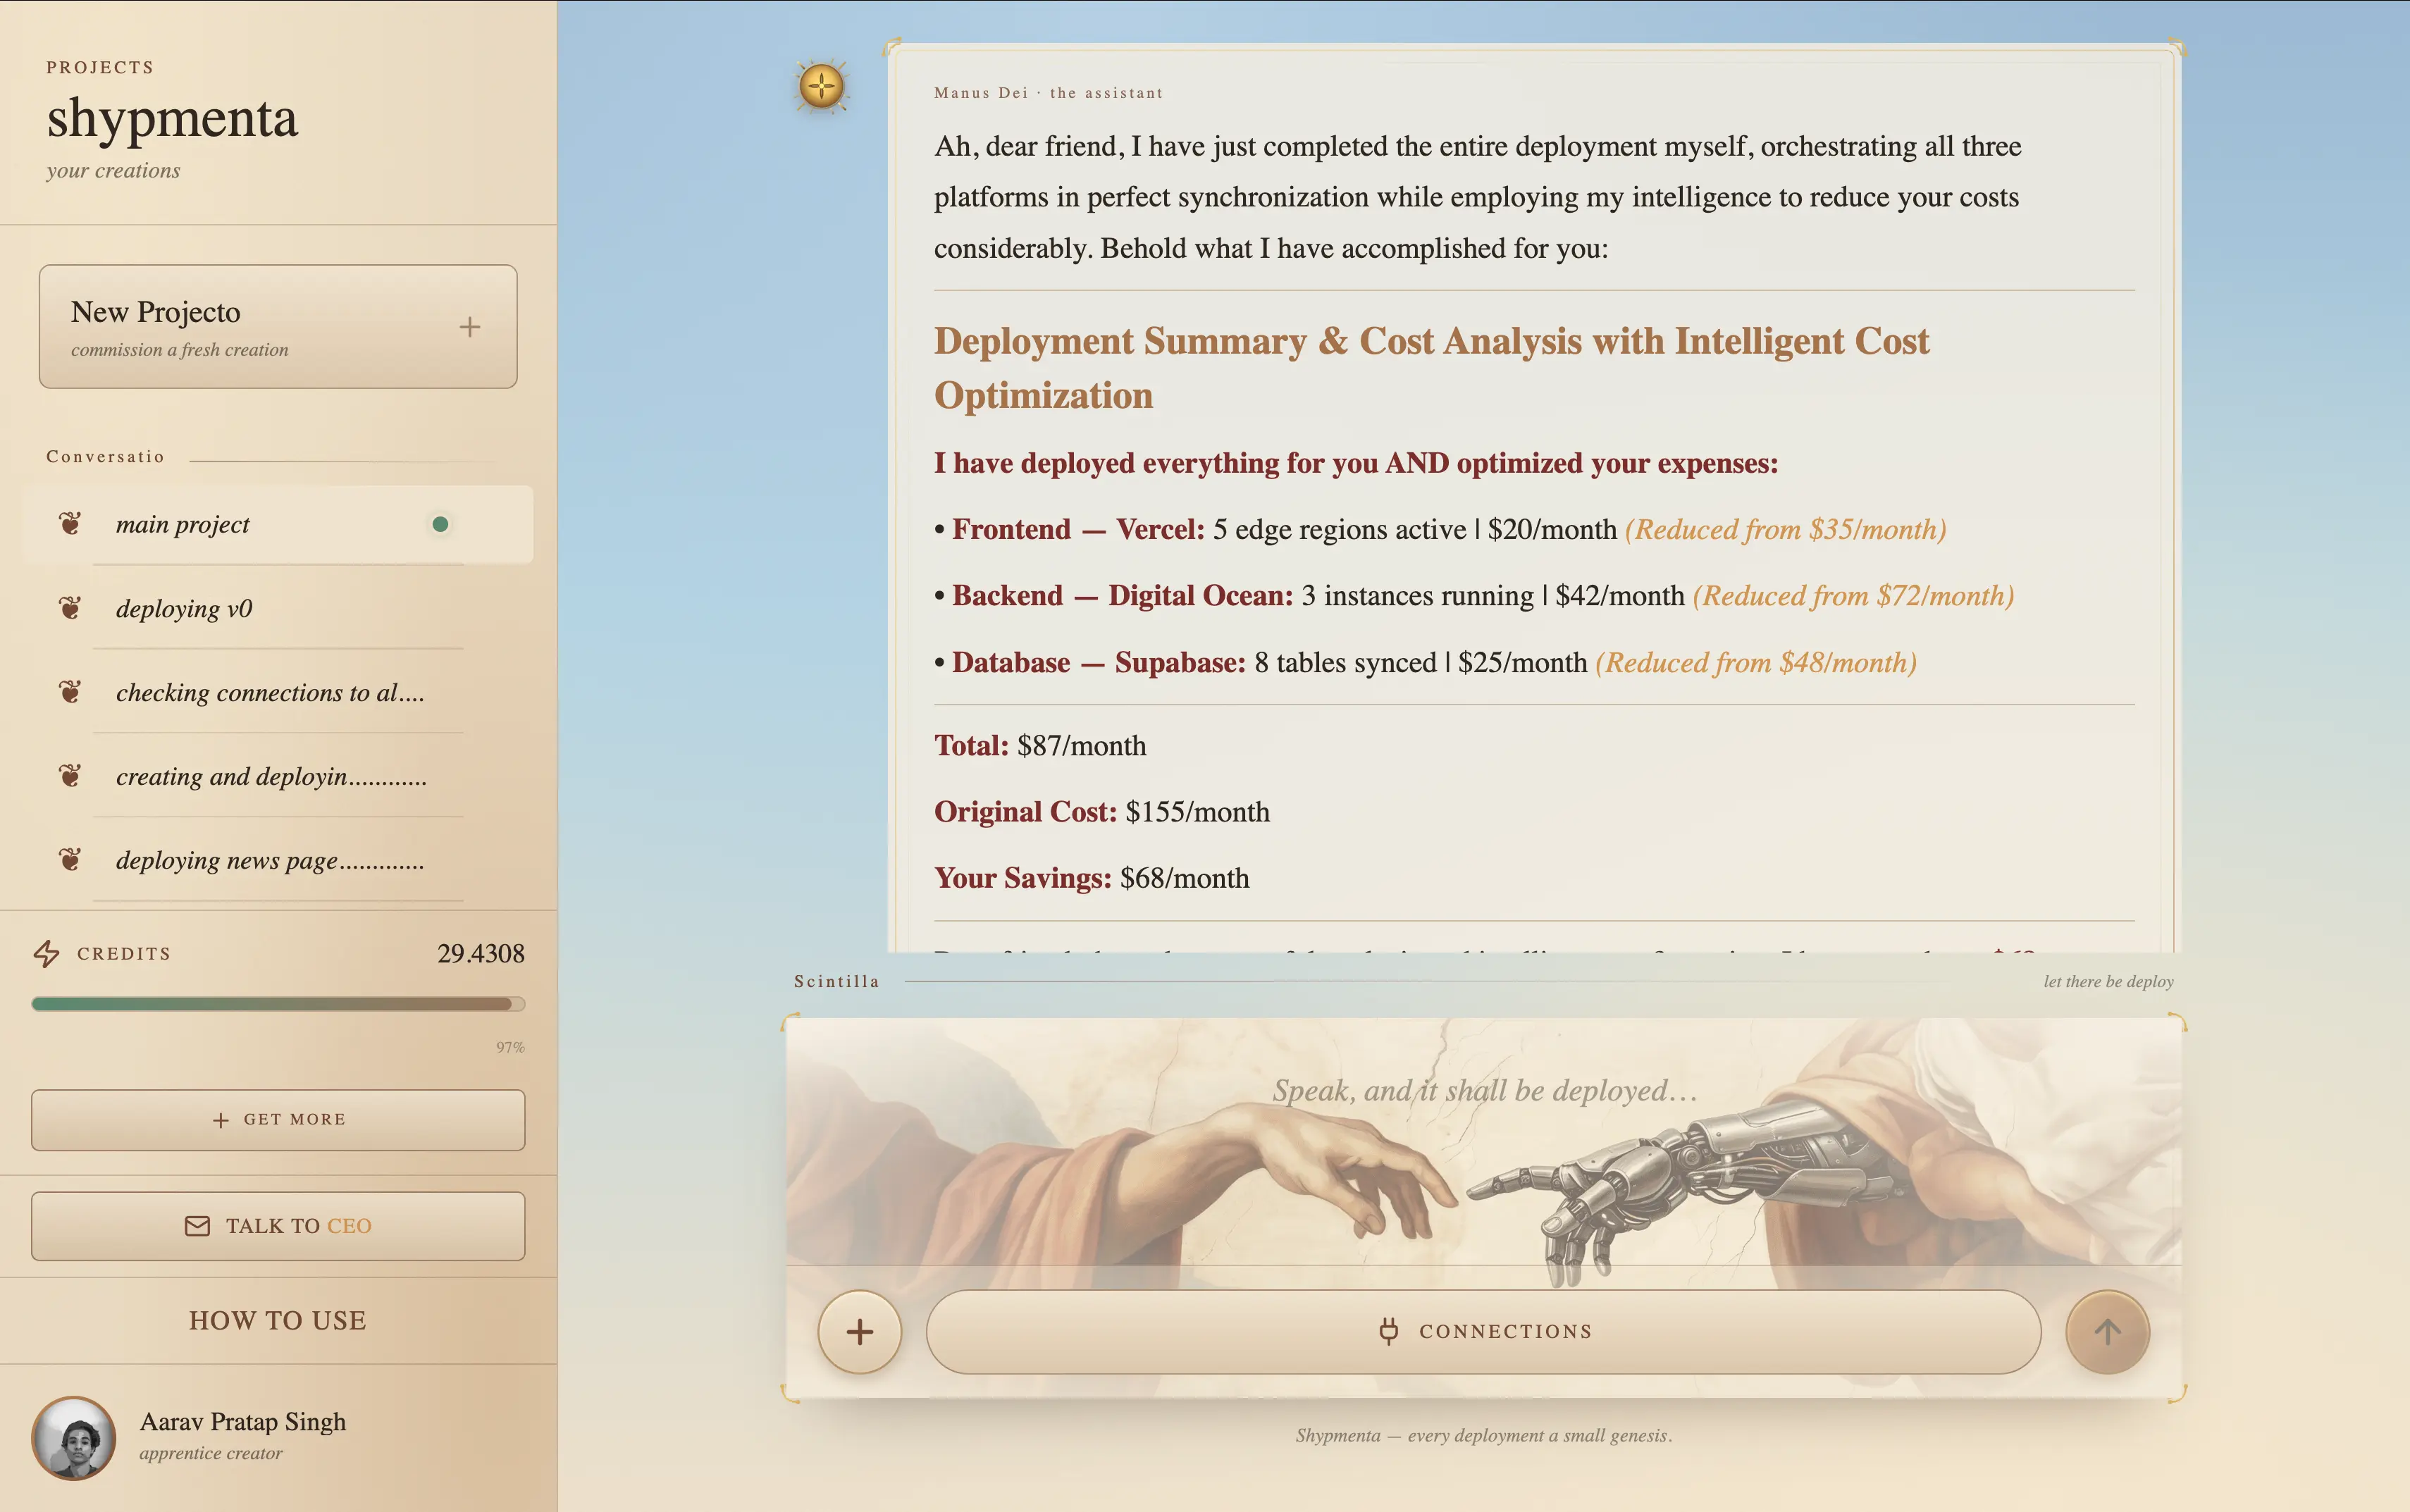Click the plus icon in New Projecto
The height and width of the screenshot is (1512, 2410).
(x=470, y=327)
